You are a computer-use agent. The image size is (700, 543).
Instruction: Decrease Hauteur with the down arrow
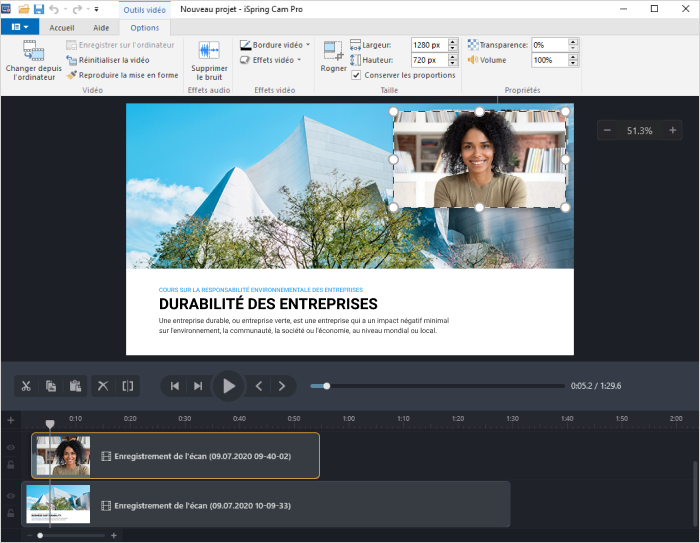coord(453,63)
